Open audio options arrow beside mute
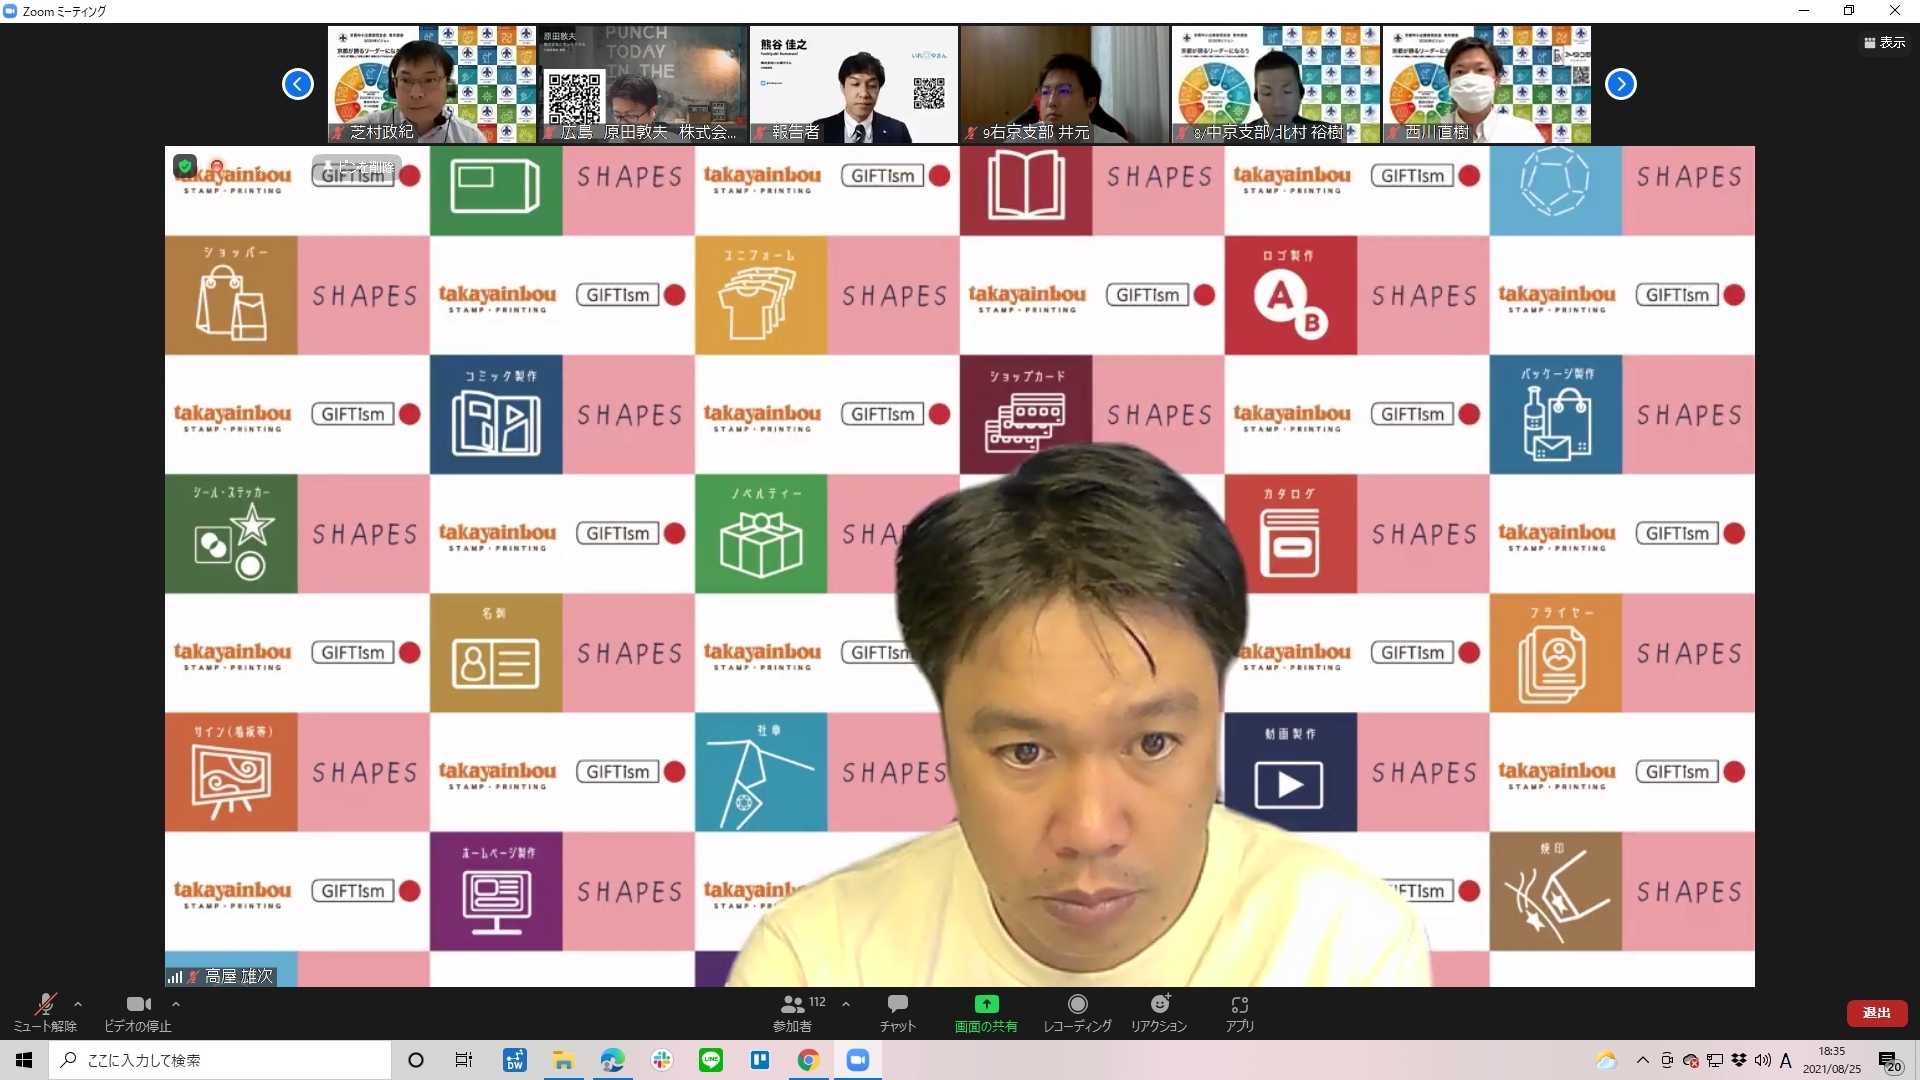The height and width of the screenshot is (1080, 1920). 78,1004
